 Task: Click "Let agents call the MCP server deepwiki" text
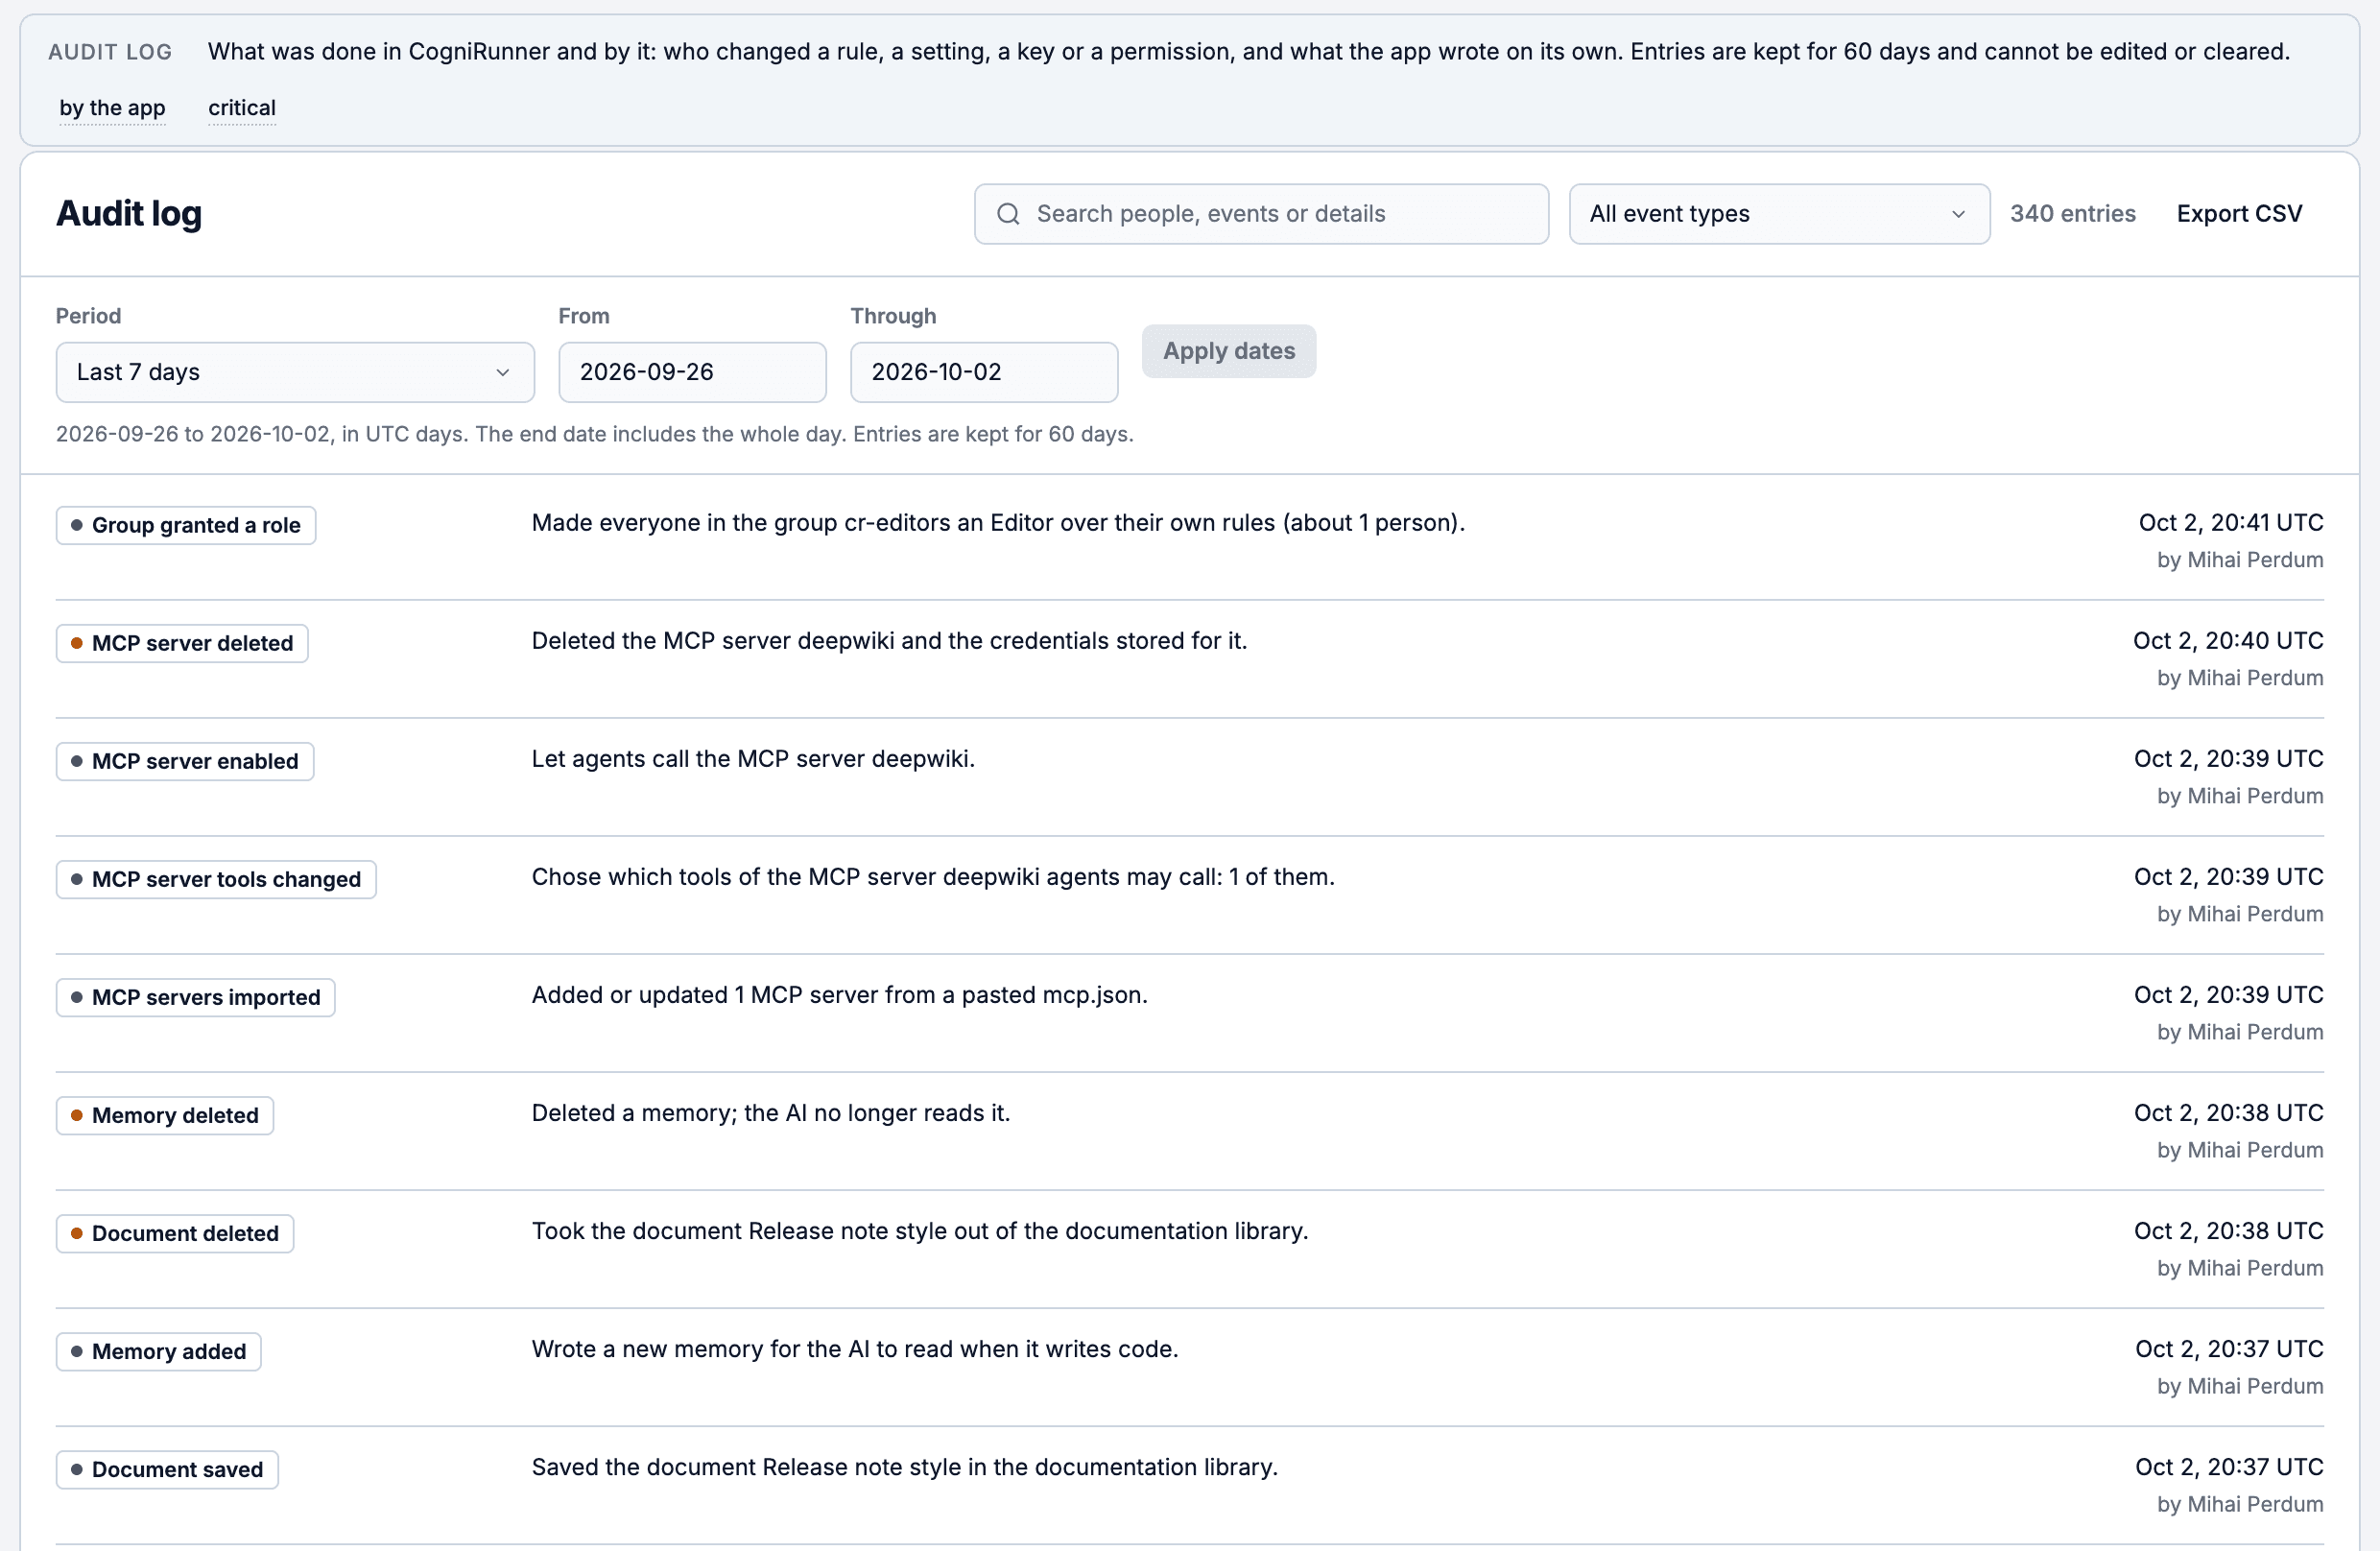(753, 759)
